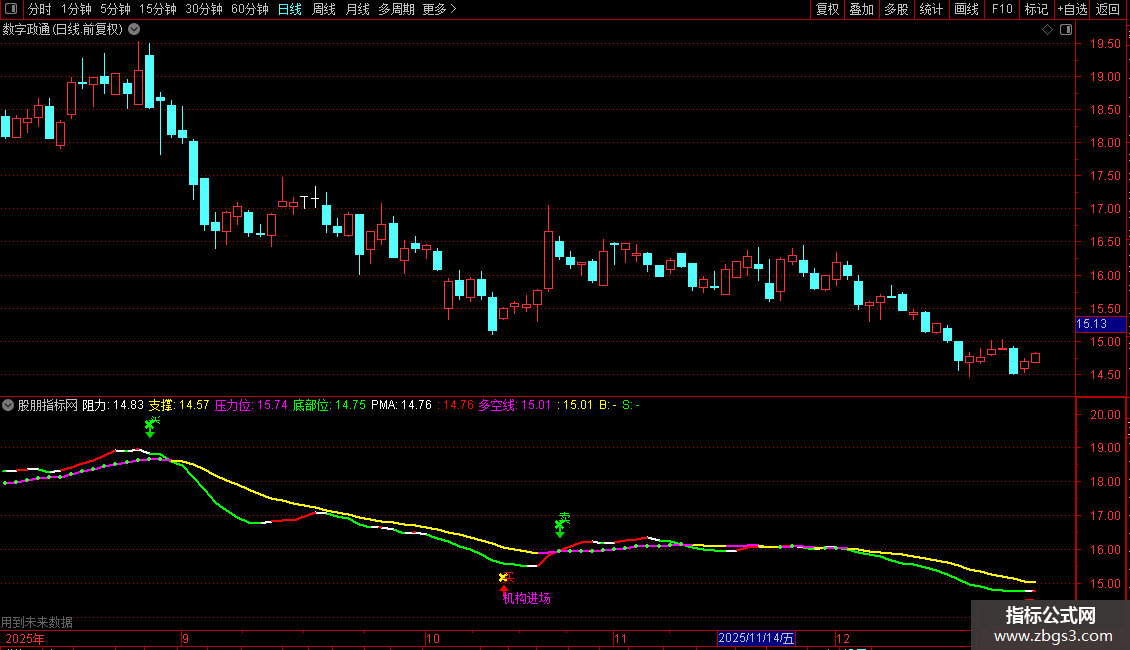The image size is (1130, 650).
Task: Open the indicator dropdown beside 股朋指标网
Action: coord(8,405)
